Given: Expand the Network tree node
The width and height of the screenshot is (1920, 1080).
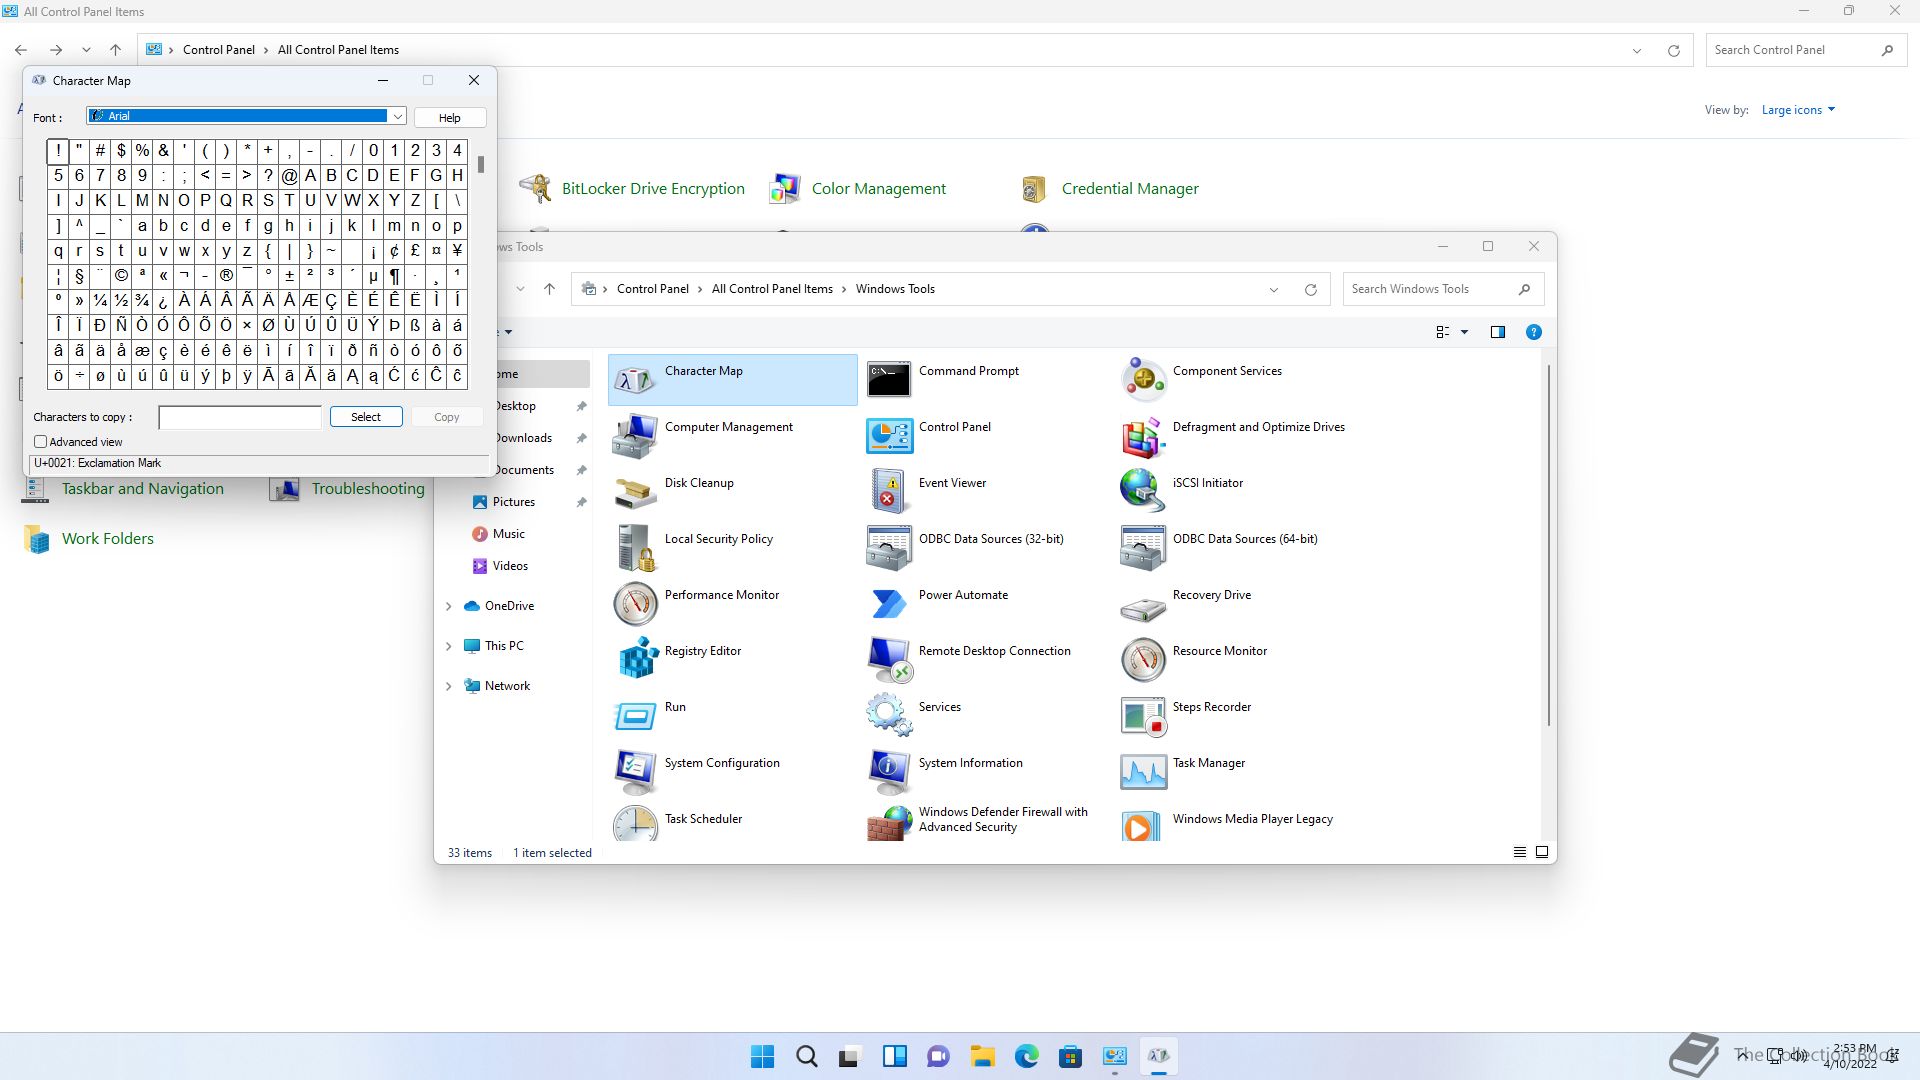Looking at the screenshot, I should click(448, 686).
